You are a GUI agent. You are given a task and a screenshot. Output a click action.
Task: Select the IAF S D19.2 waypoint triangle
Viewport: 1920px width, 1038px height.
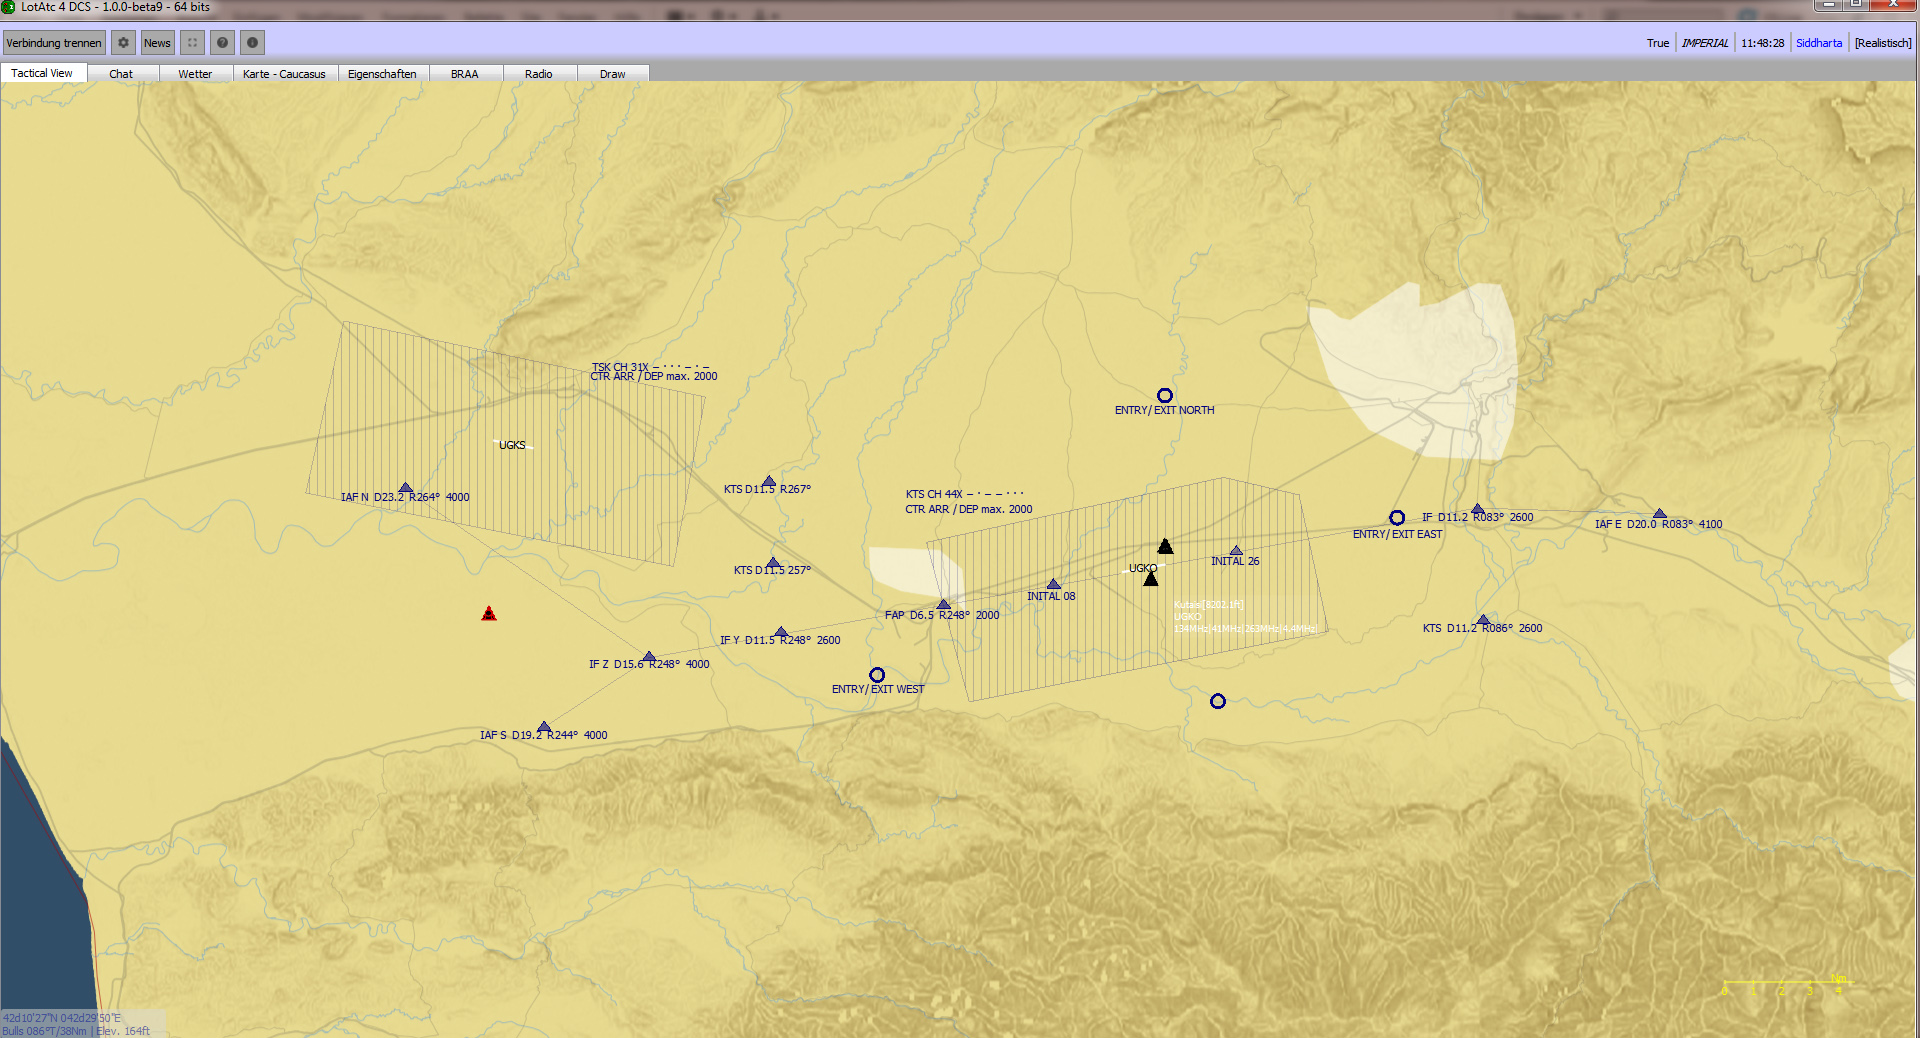pos(544,727)
